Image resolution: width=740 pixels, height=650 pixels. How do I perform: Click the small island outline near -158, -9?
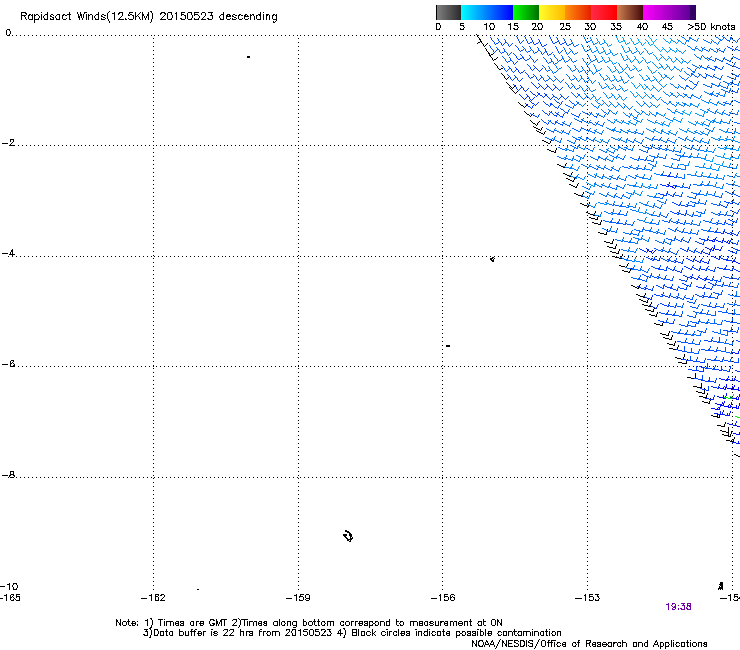click(x=348, y=536)
